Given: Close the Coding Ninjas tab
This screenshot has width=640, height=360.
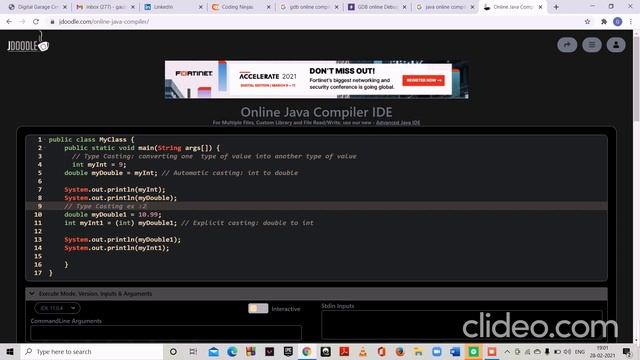Looking at the screenshot, I should click(x=268, y=7).
